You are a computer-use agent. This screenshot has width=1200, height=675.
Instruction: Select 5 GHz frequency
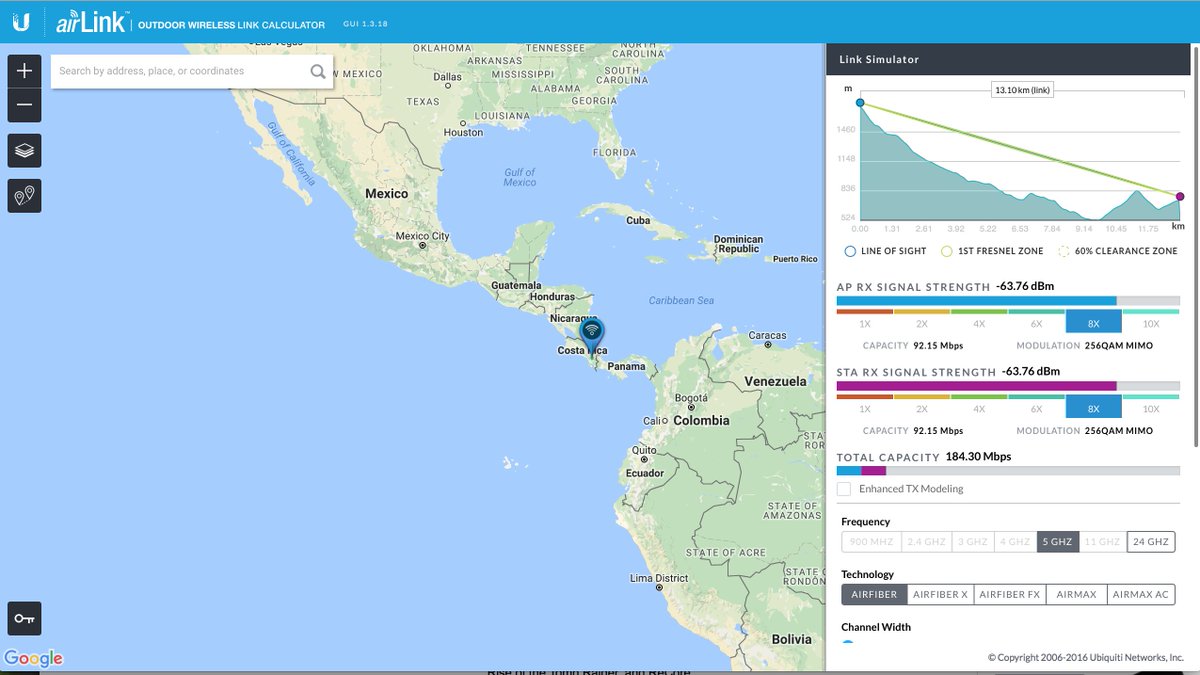1057,542
